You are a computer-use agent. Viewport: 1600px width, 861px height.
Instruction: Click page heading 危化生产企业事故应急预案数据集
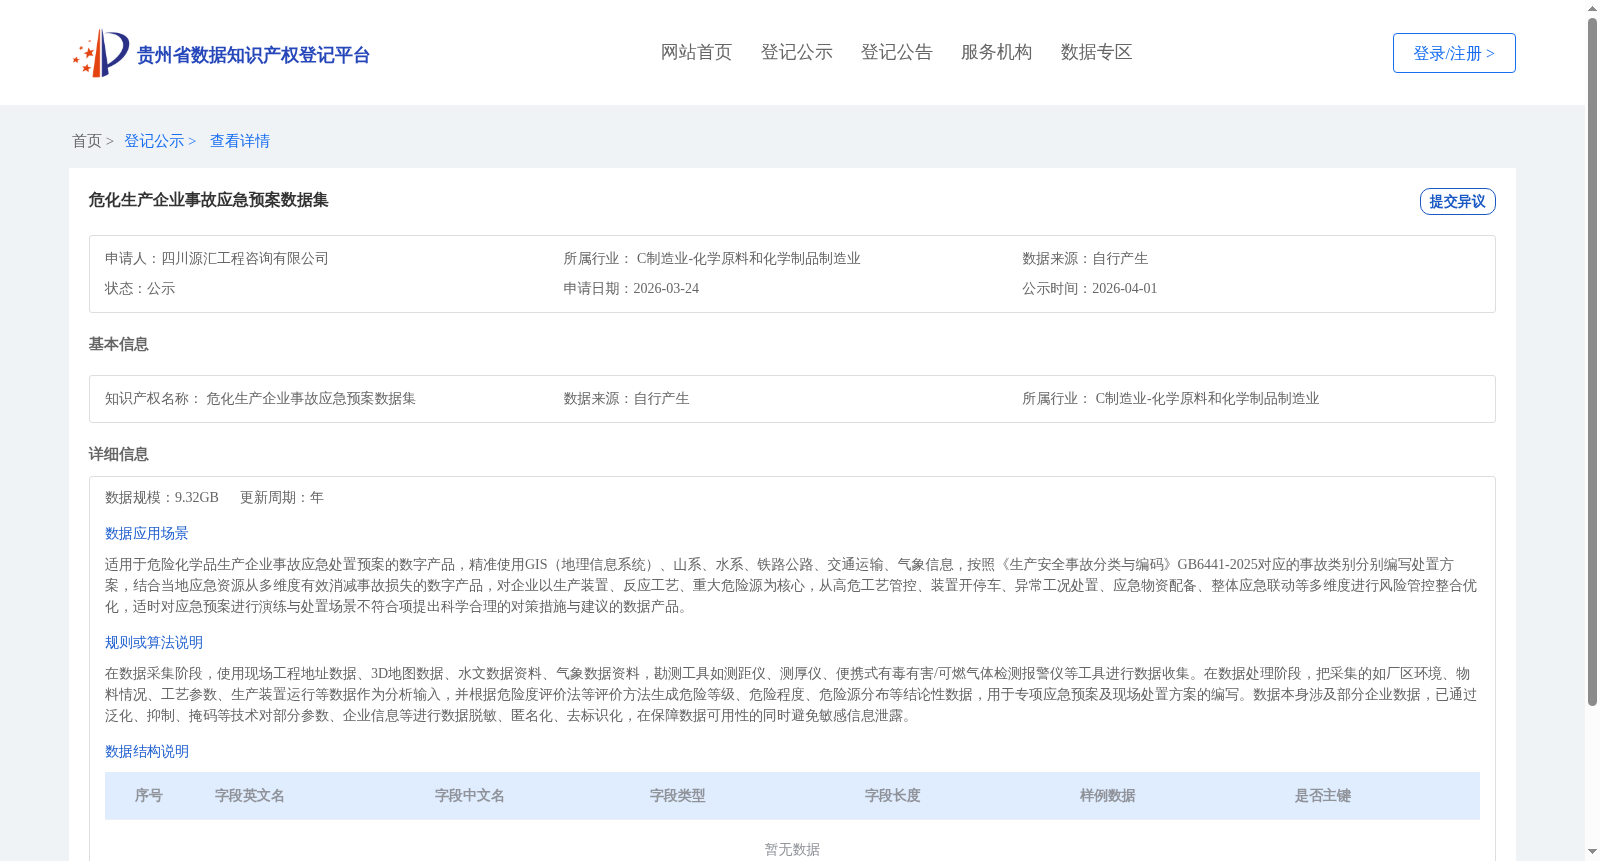tap(208, 200)
